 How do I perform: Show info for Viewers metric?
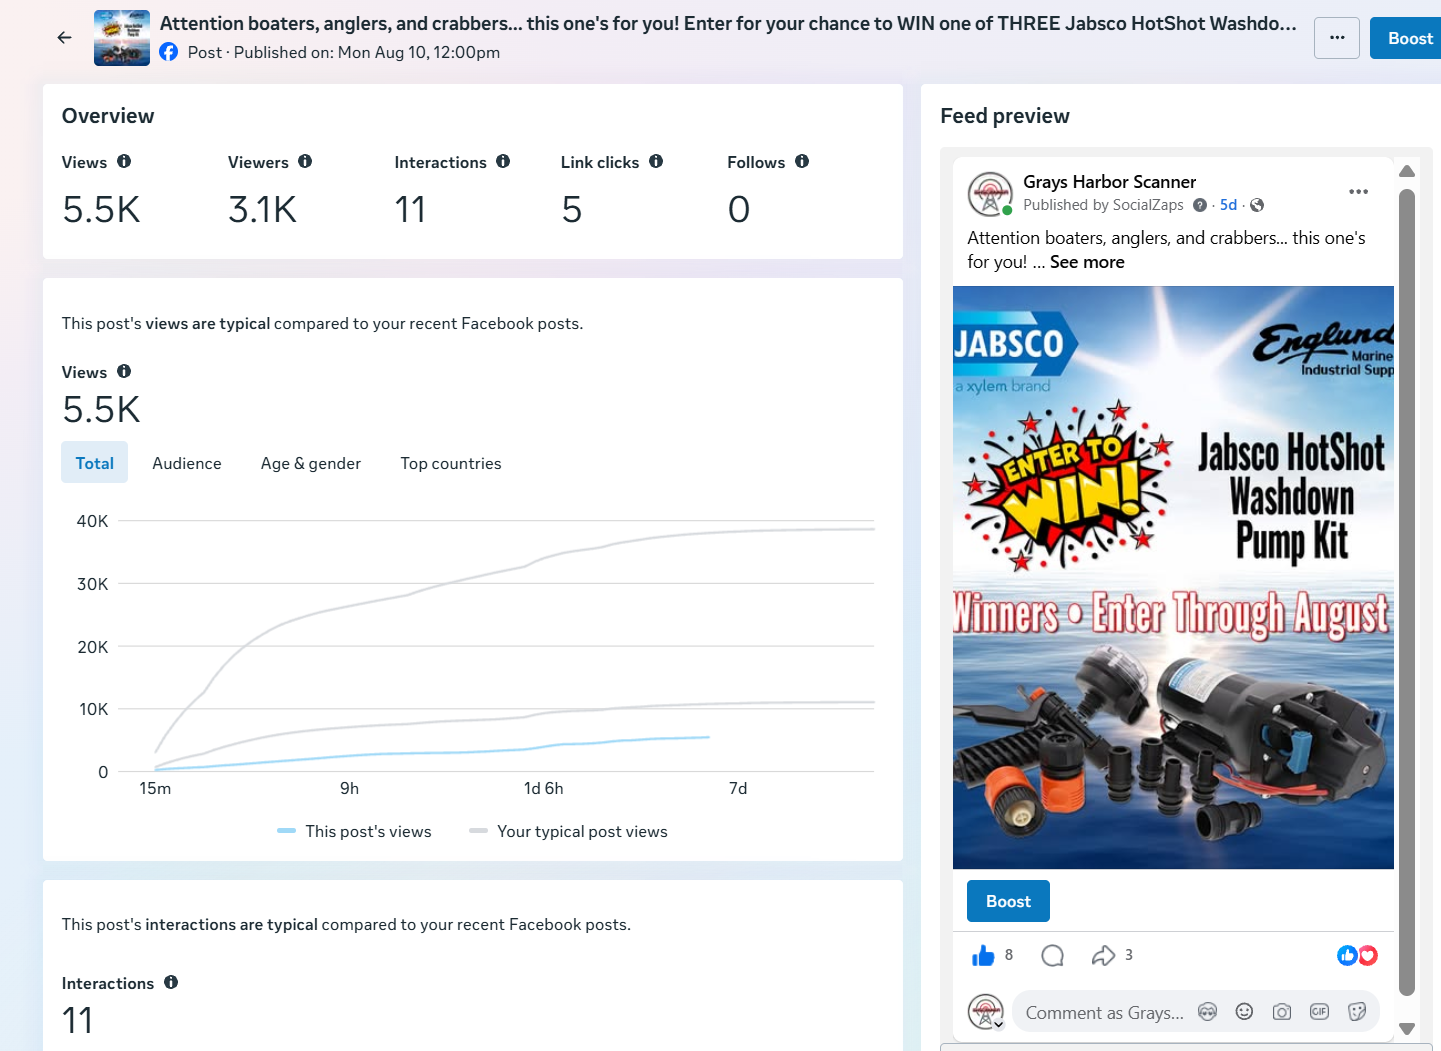(x=305, y=161)
